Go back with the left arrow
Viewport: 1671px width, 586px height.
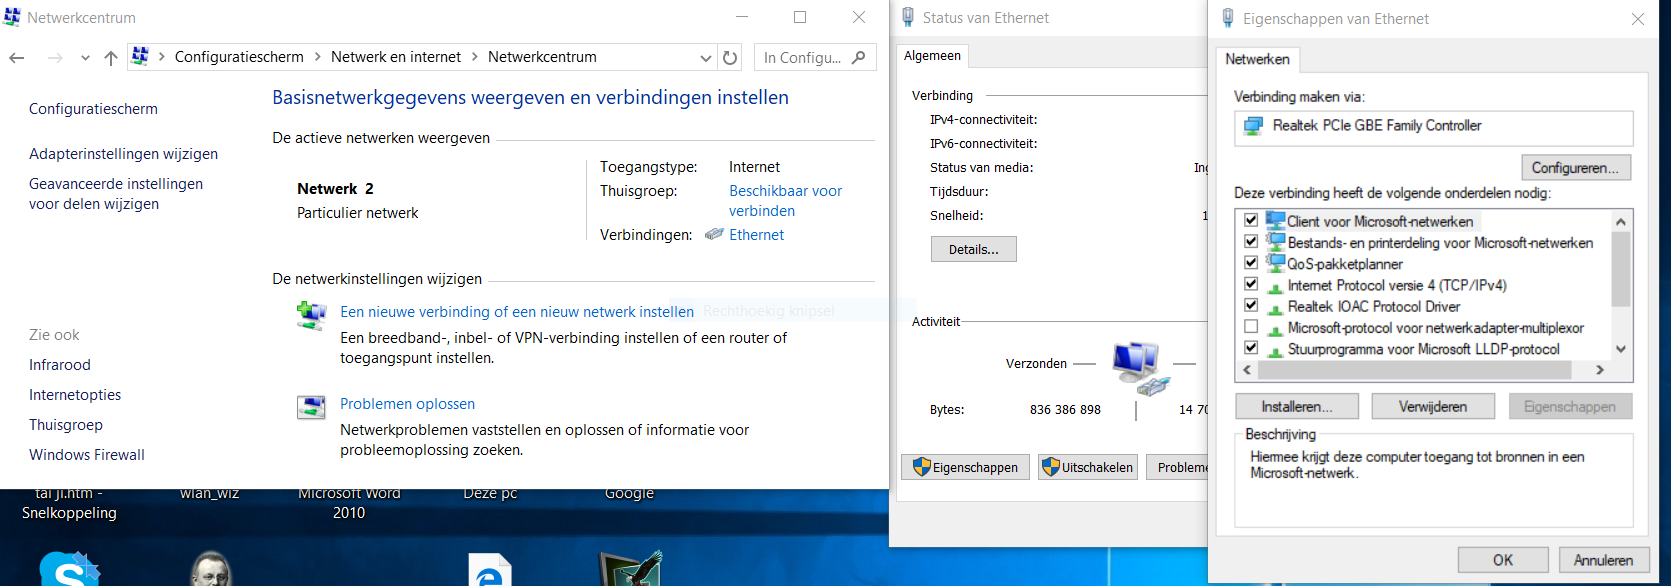point(17,58)
